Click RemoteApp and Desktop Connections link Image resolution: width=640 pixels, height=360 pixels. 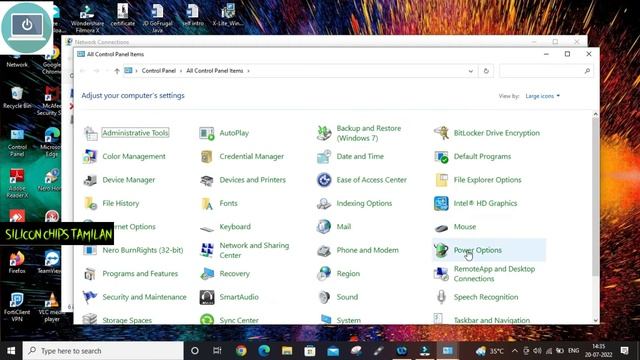[494, 274]
